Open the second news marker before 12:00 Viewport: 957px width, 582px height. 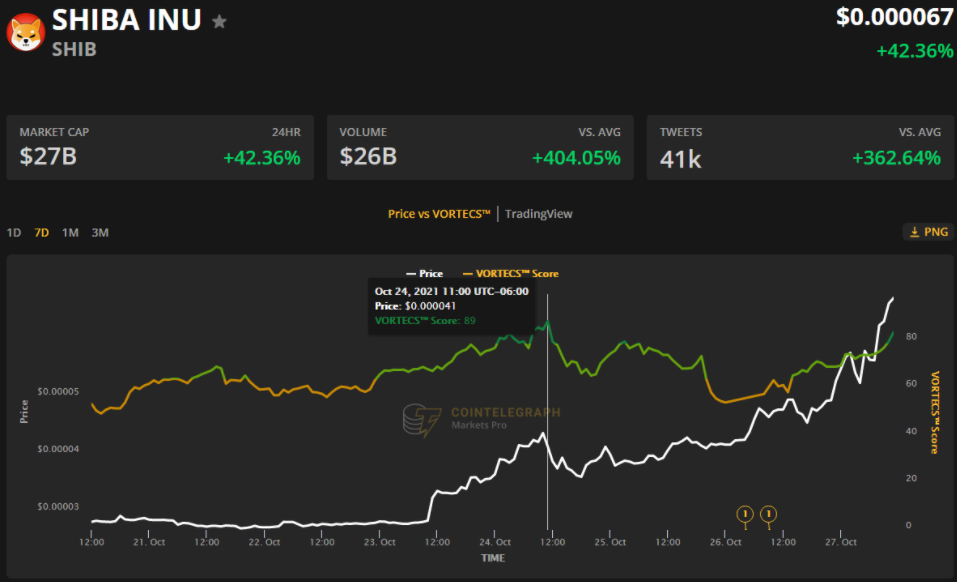(x=768, y=514)
